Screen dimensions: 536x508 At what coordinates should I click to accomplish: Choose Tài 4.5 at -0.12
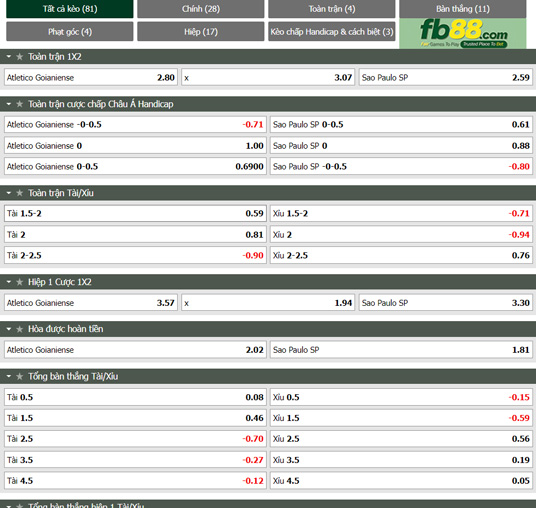pos(135,481)
